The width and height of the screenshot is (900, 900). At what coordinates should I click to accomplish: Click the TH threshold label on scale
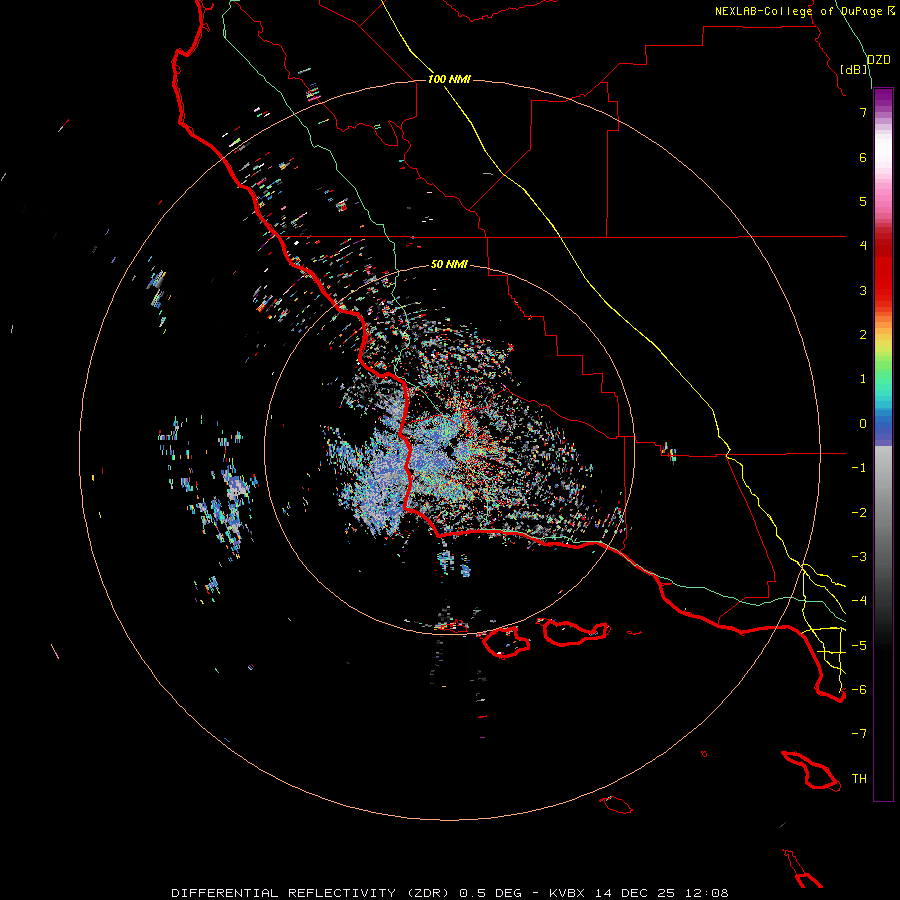point(859,779)
